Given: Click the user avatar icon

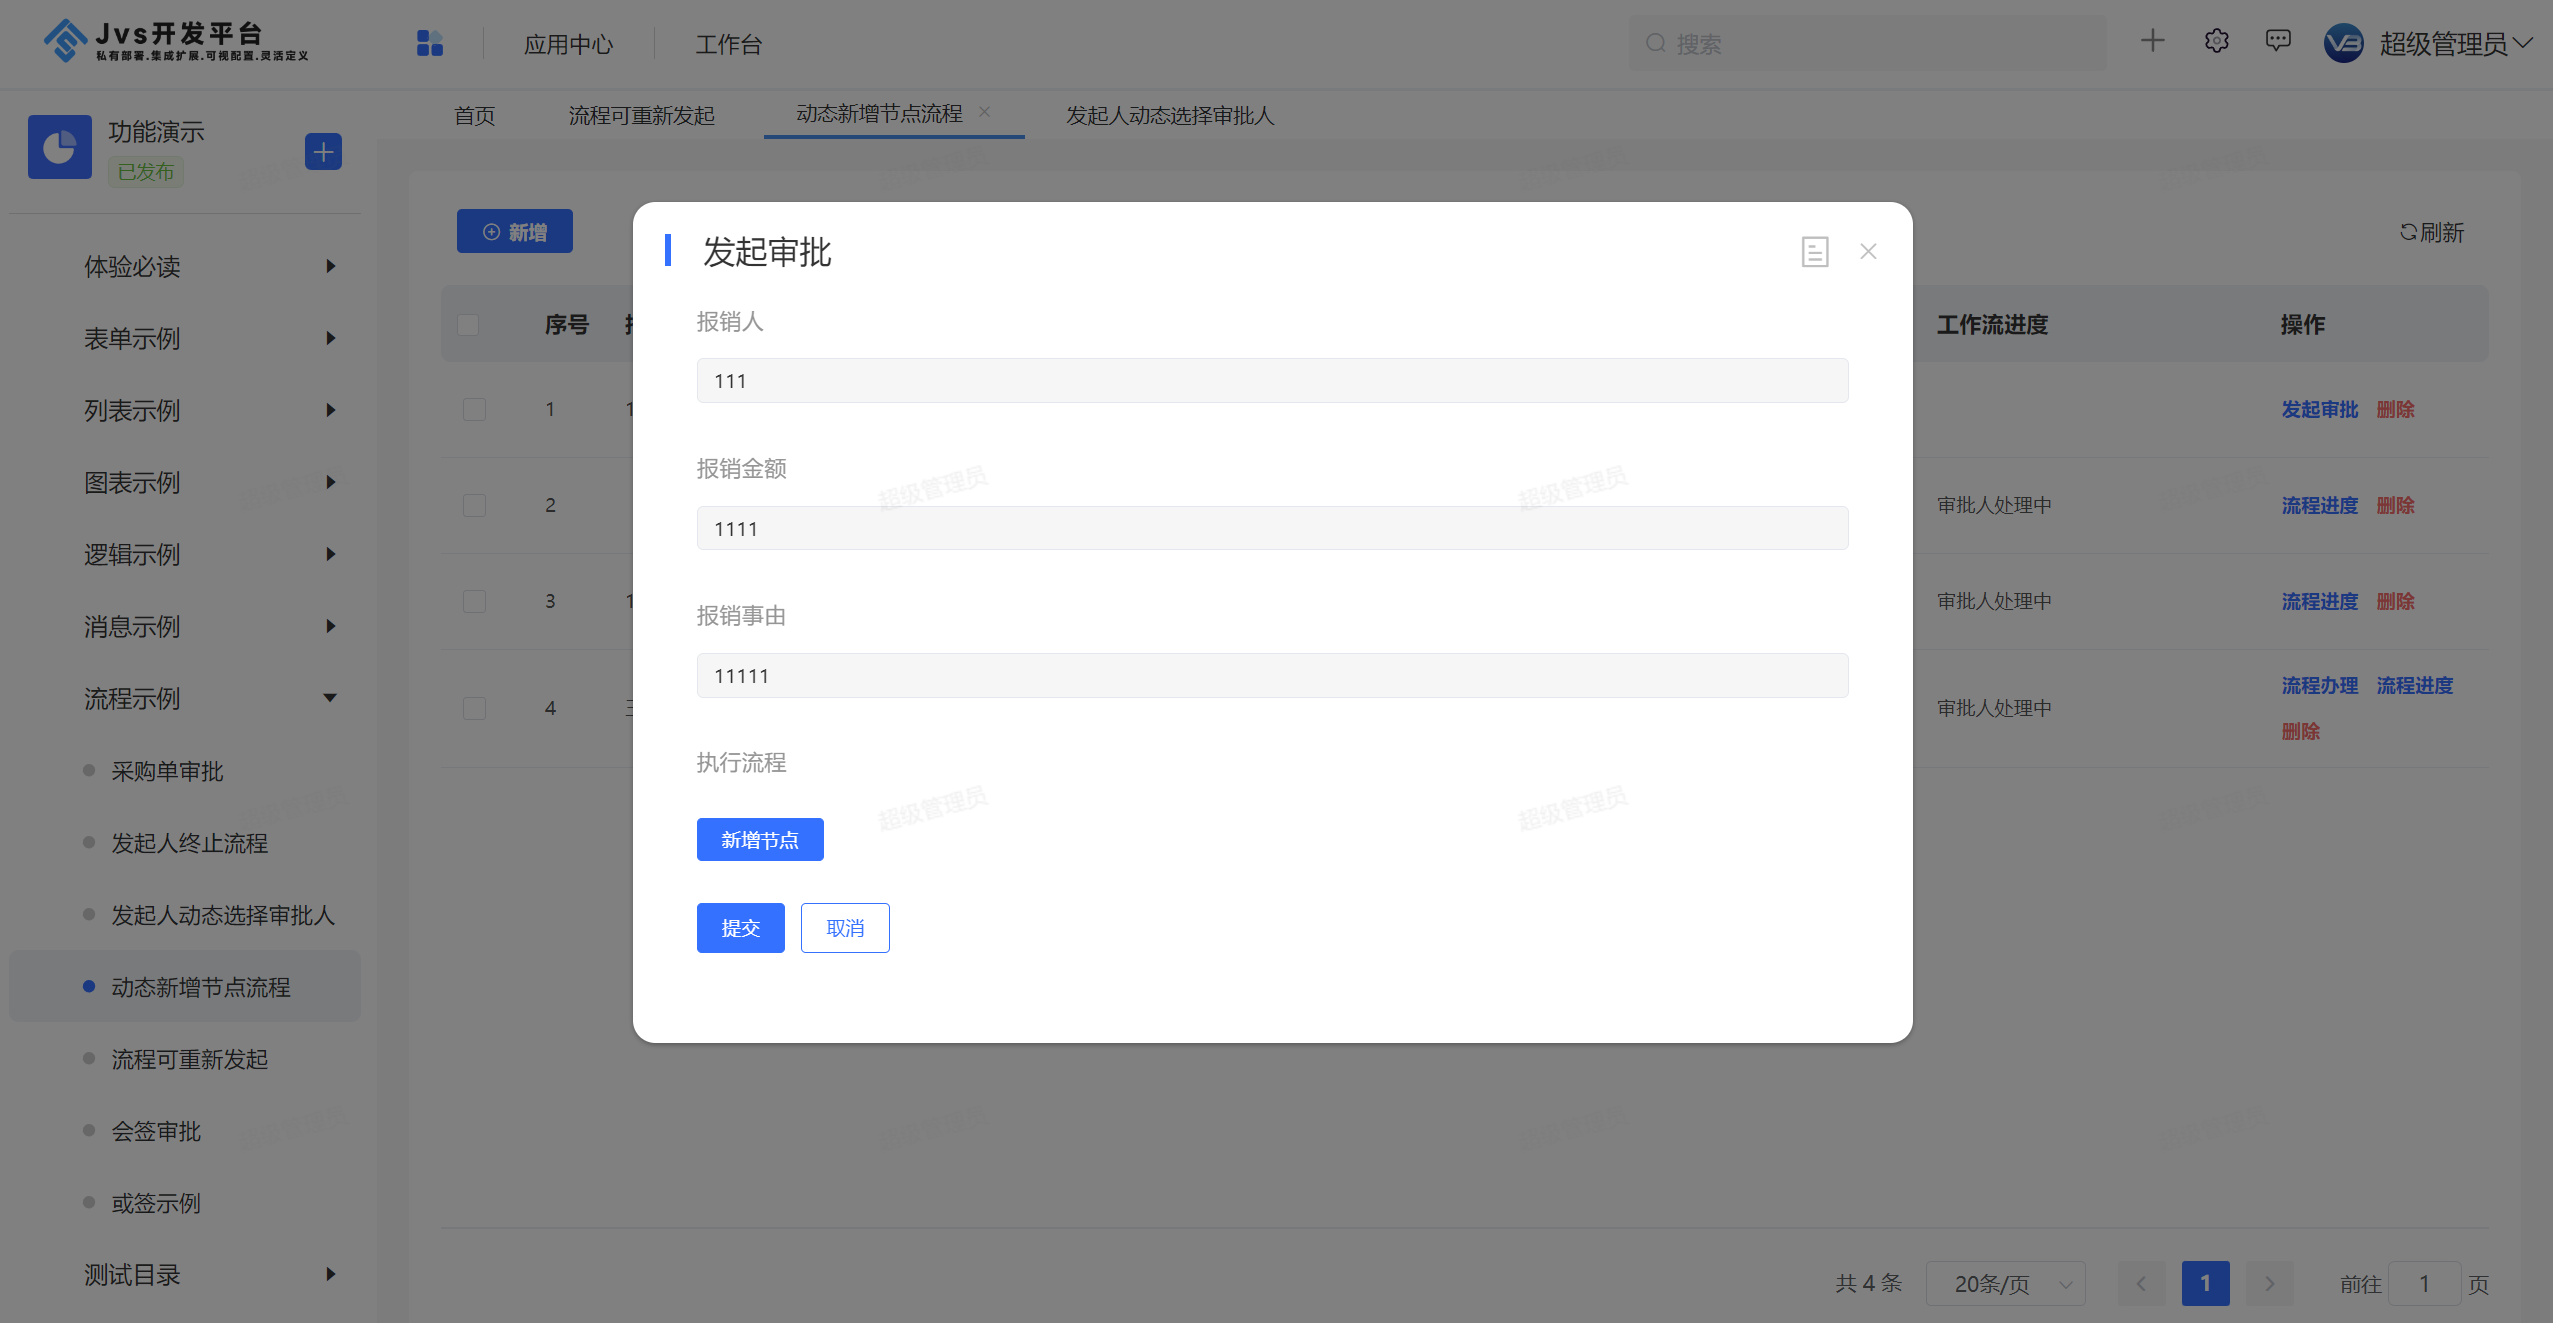Looking at the screenshot, I should click(2343, 43).
